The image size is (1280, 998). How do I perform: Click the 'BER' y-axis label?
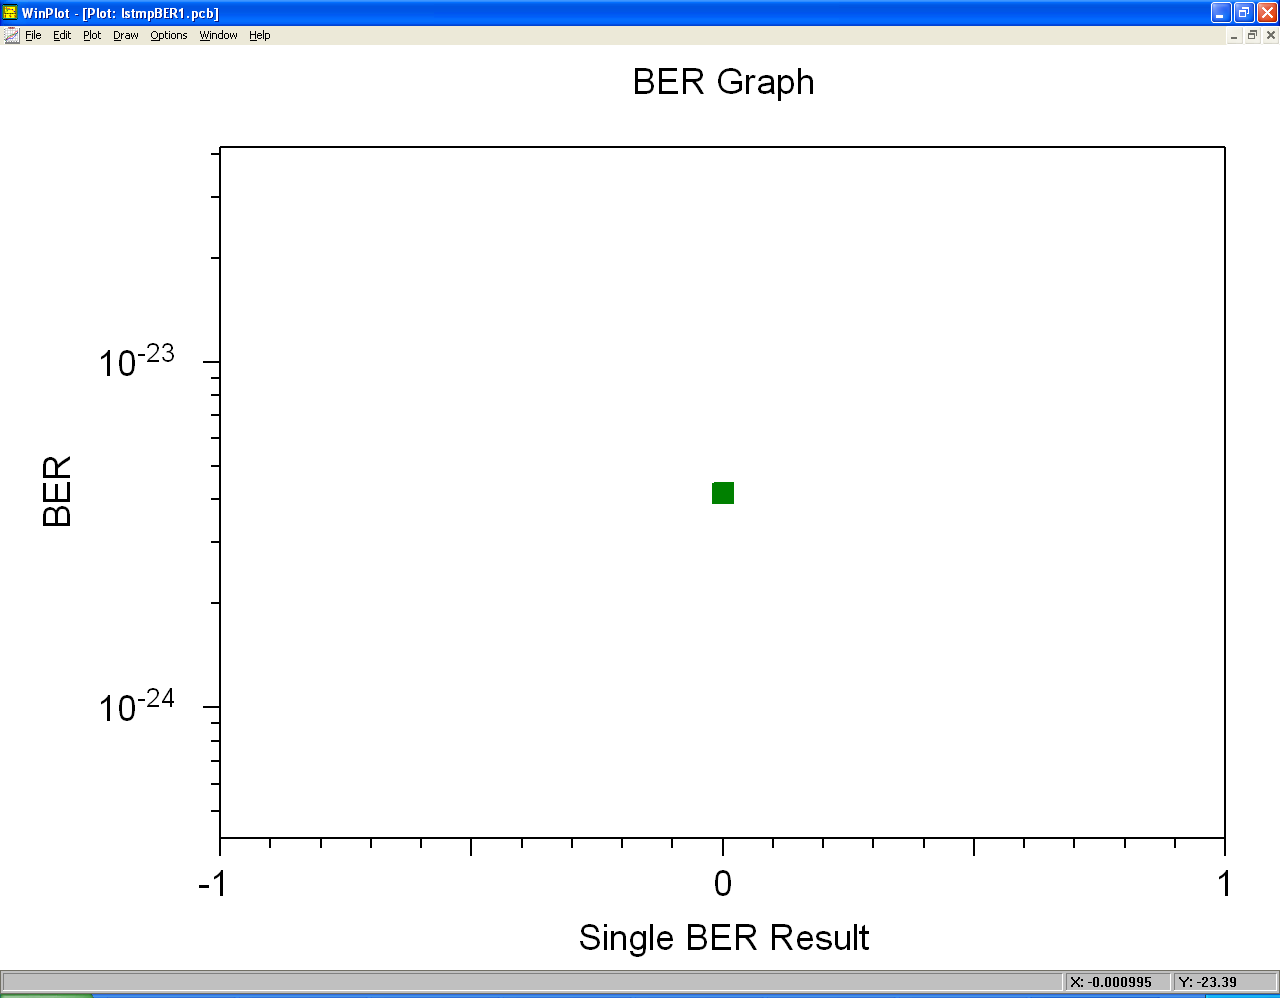pos(57,491)
